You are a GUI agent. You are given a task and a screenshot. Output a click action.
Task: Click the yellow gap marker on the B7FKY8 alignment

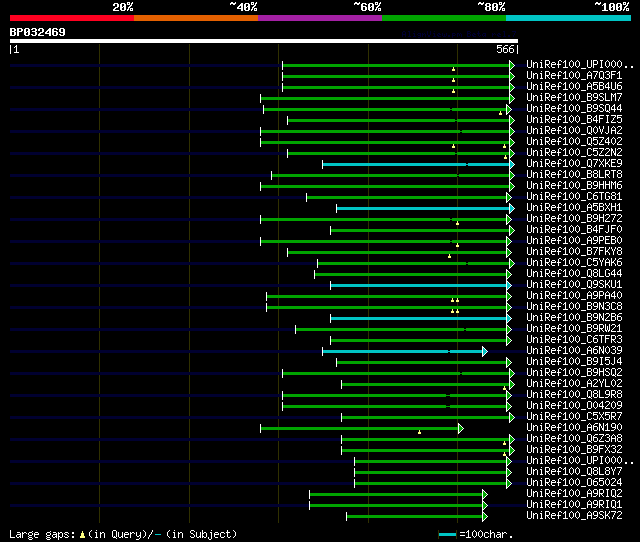click(x=449, y=256)
